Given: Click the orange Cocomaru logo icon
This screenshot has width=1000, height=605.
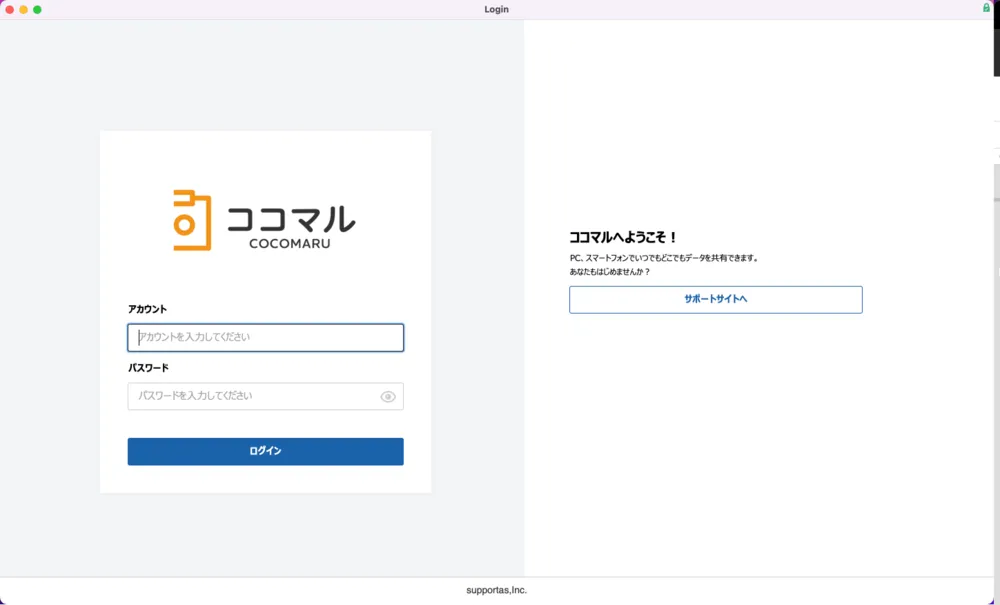Looking at the screenshot, I should point(191,220).
